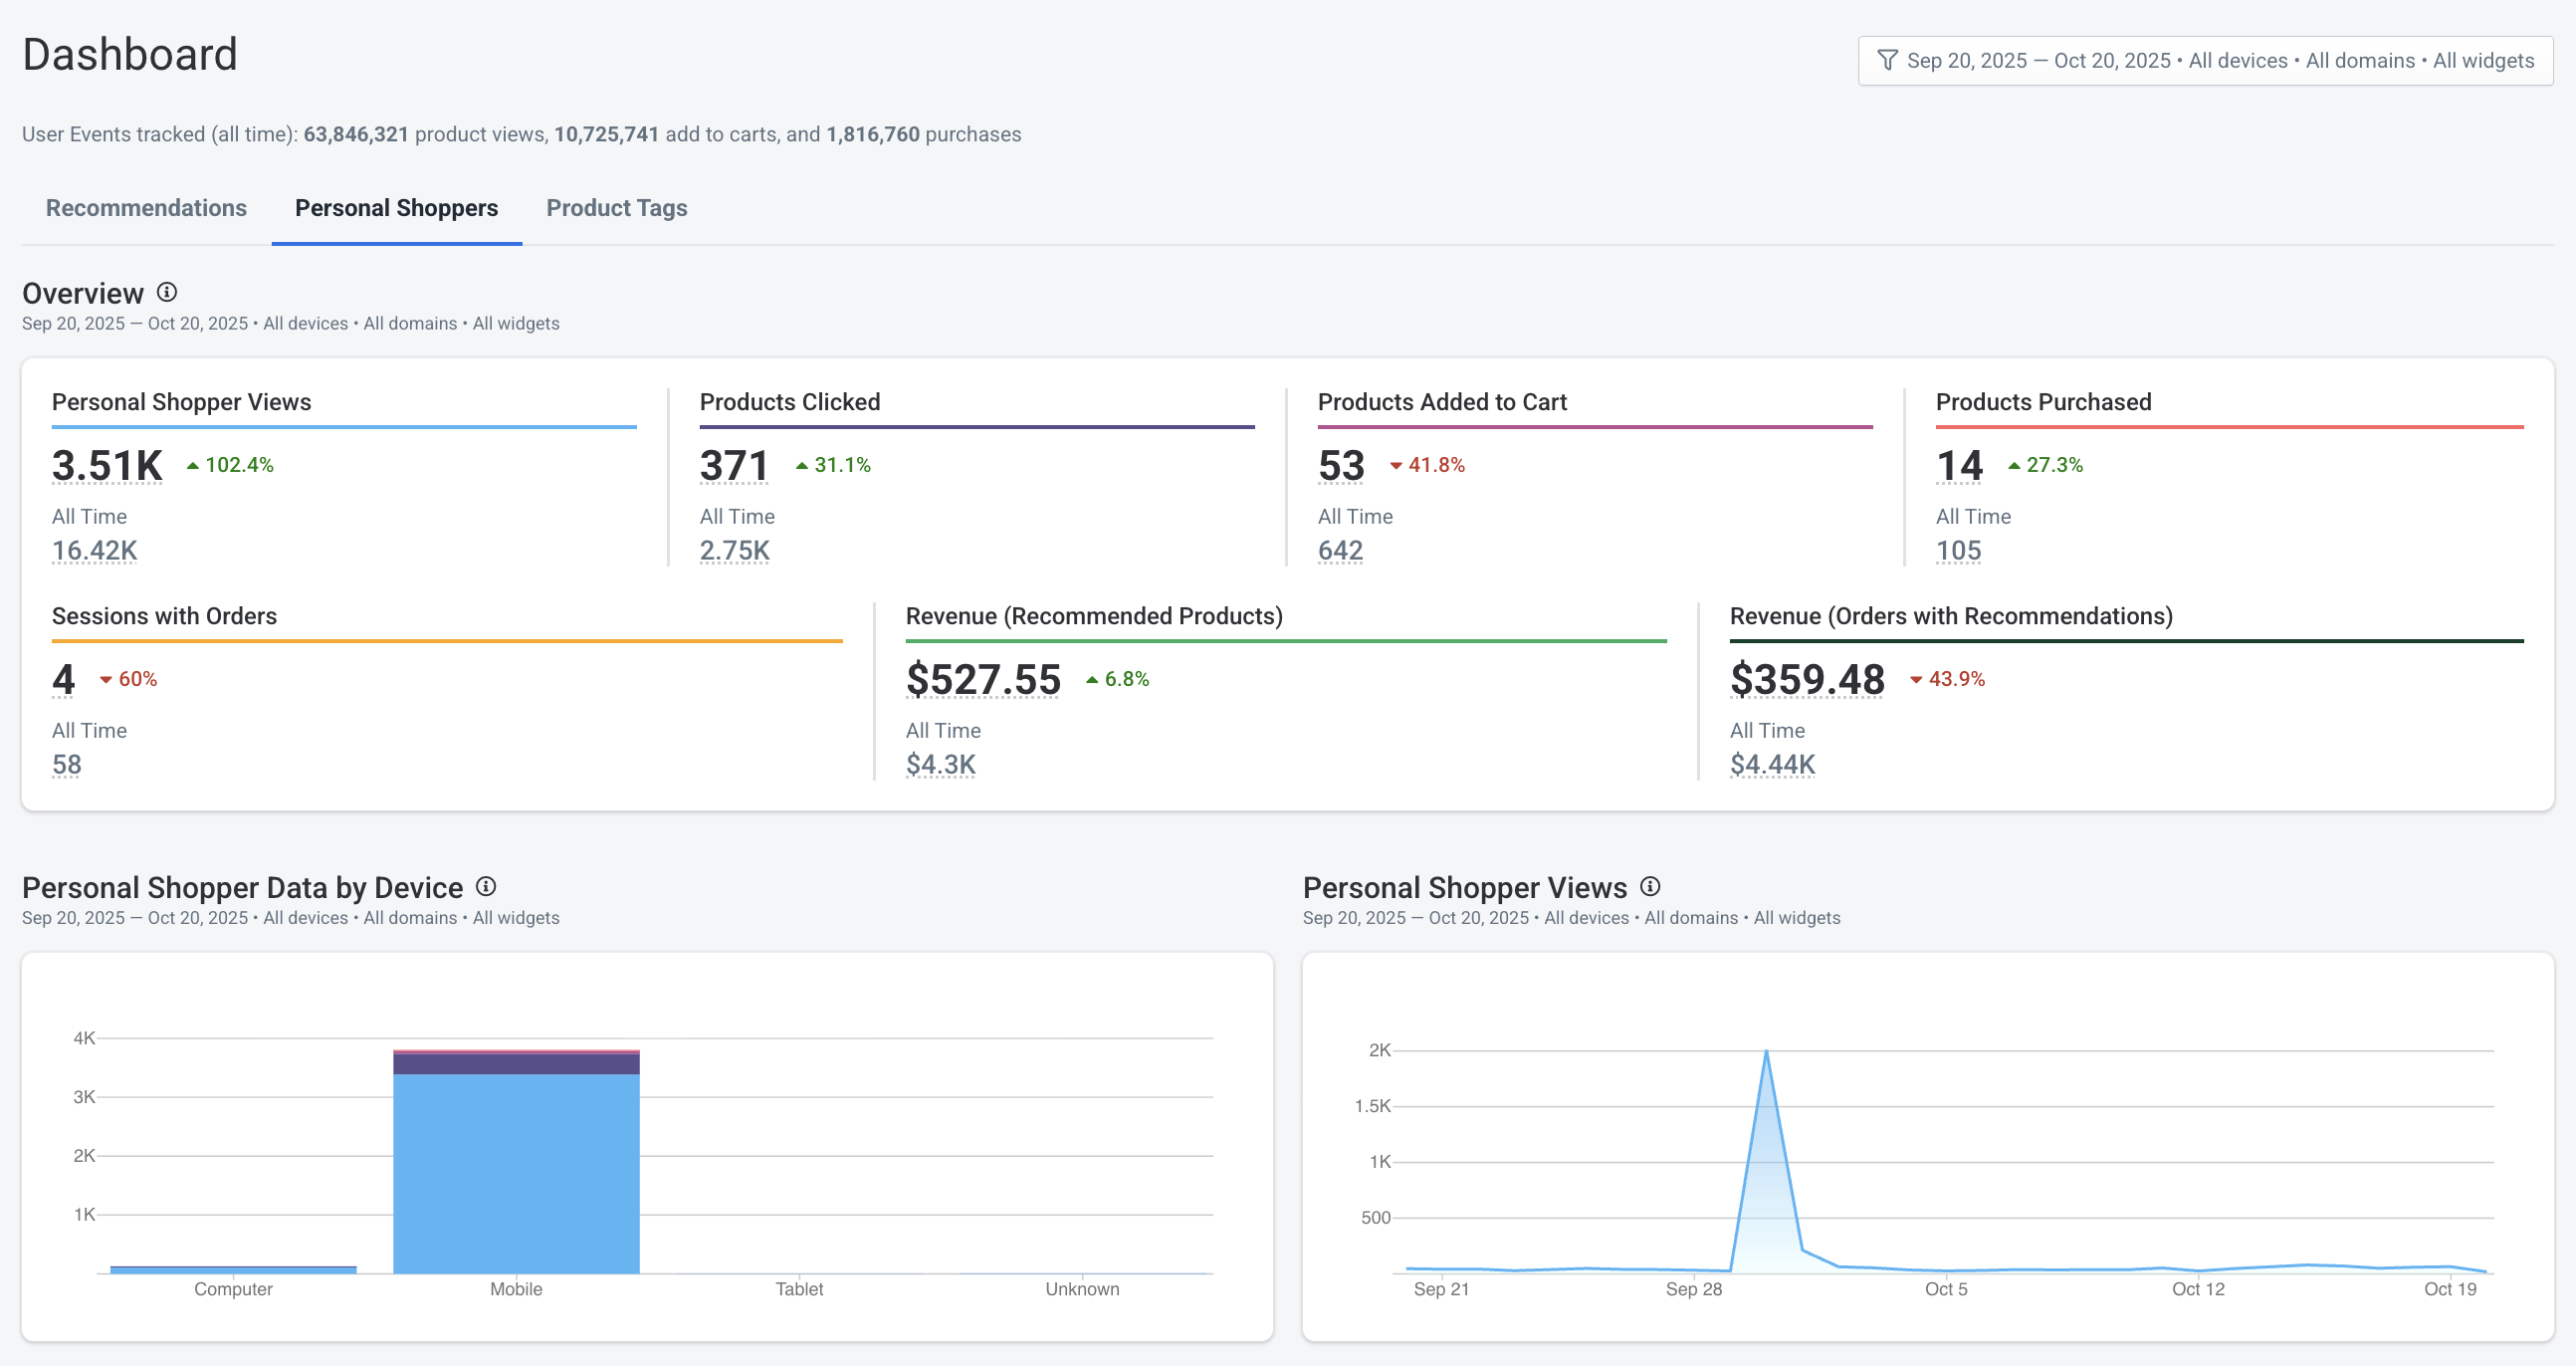The height and width of the screenshot is (1366, 2576).
Task: Open the filter funnel icon top right
Action: (x=1888, y=60)
